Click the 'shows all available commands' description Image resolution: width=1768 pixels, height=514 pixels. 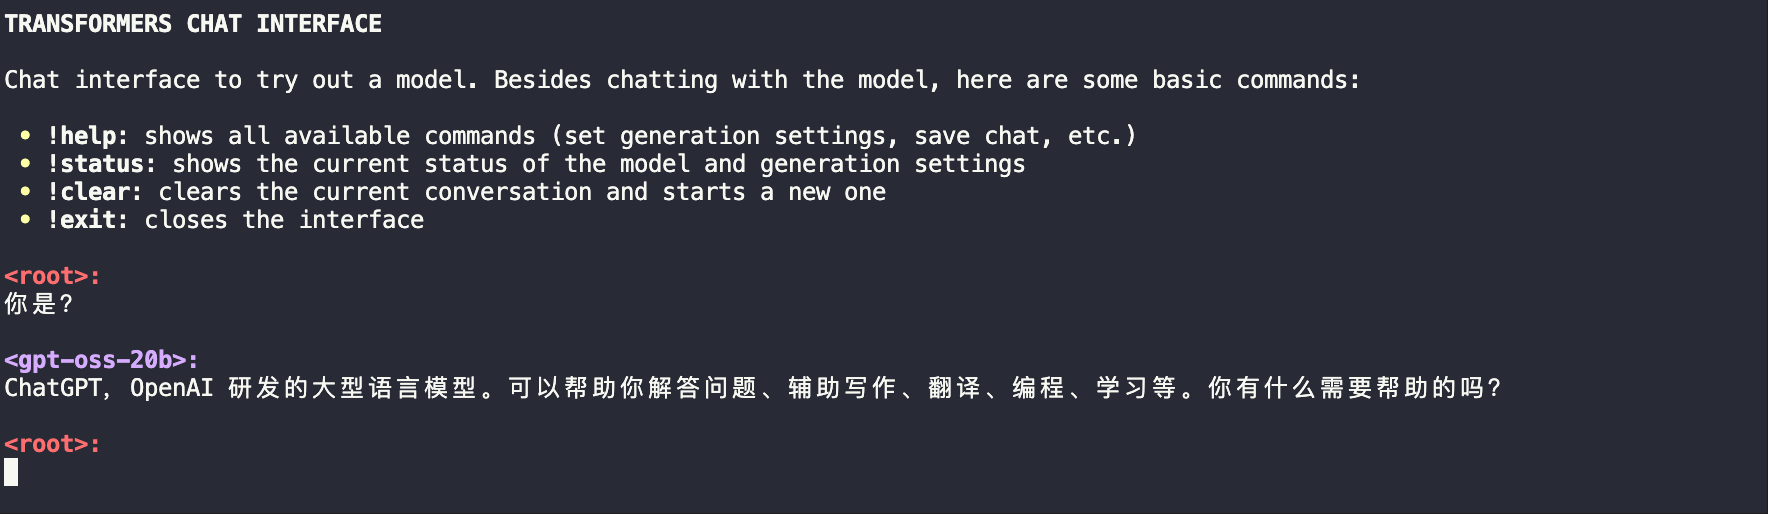click(340, 136)
